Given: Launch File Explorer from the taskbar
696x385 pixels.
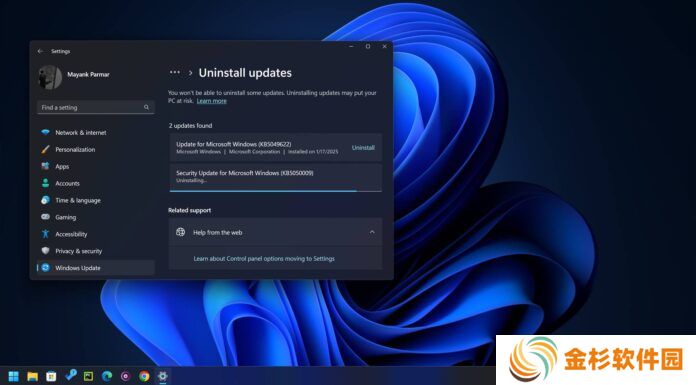Looking at the screenshot, I should coord(32,376).
